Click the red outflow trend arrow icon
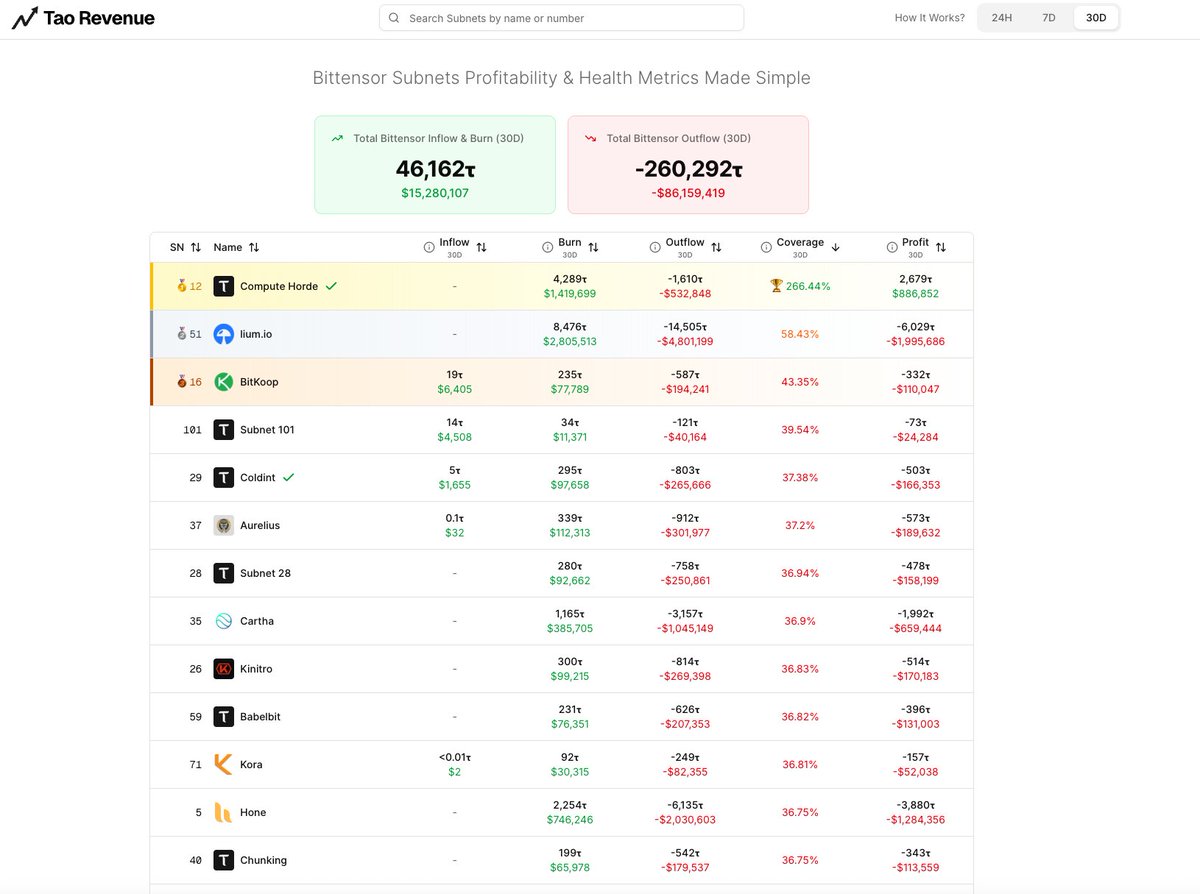1200x894 pixels. (x=591, y=138)
